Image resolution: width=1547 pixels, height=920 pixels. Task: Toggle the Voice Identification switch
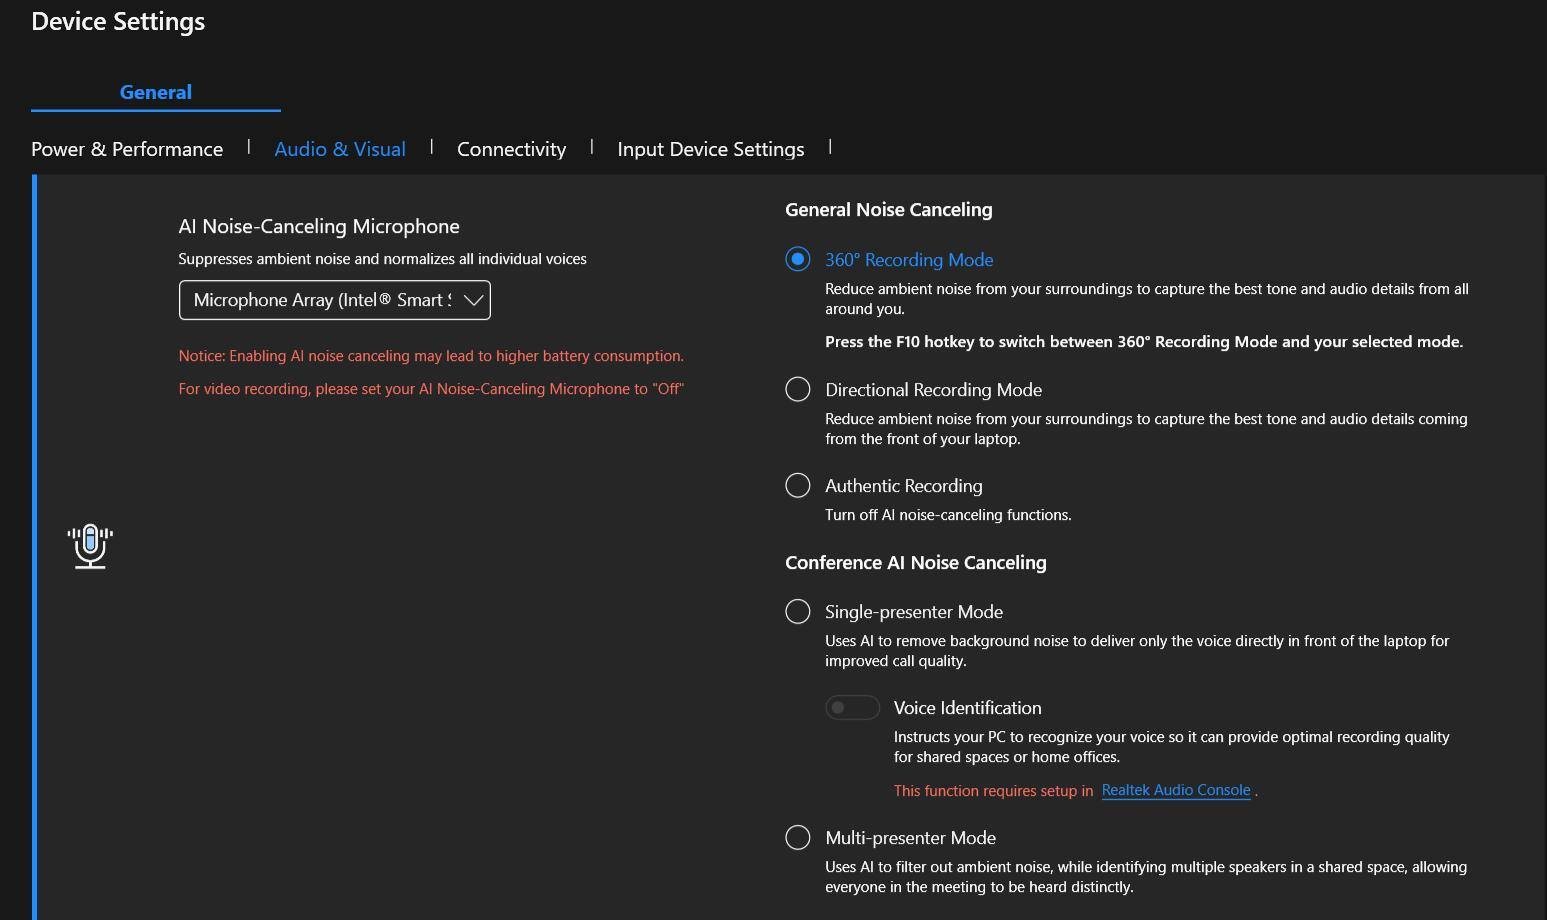tap(852, 708)
